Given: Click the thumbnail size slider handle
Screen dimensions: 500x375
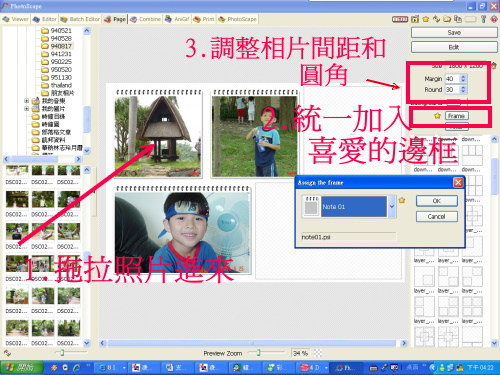Looking at the screenshot, I should coord(62,352).
